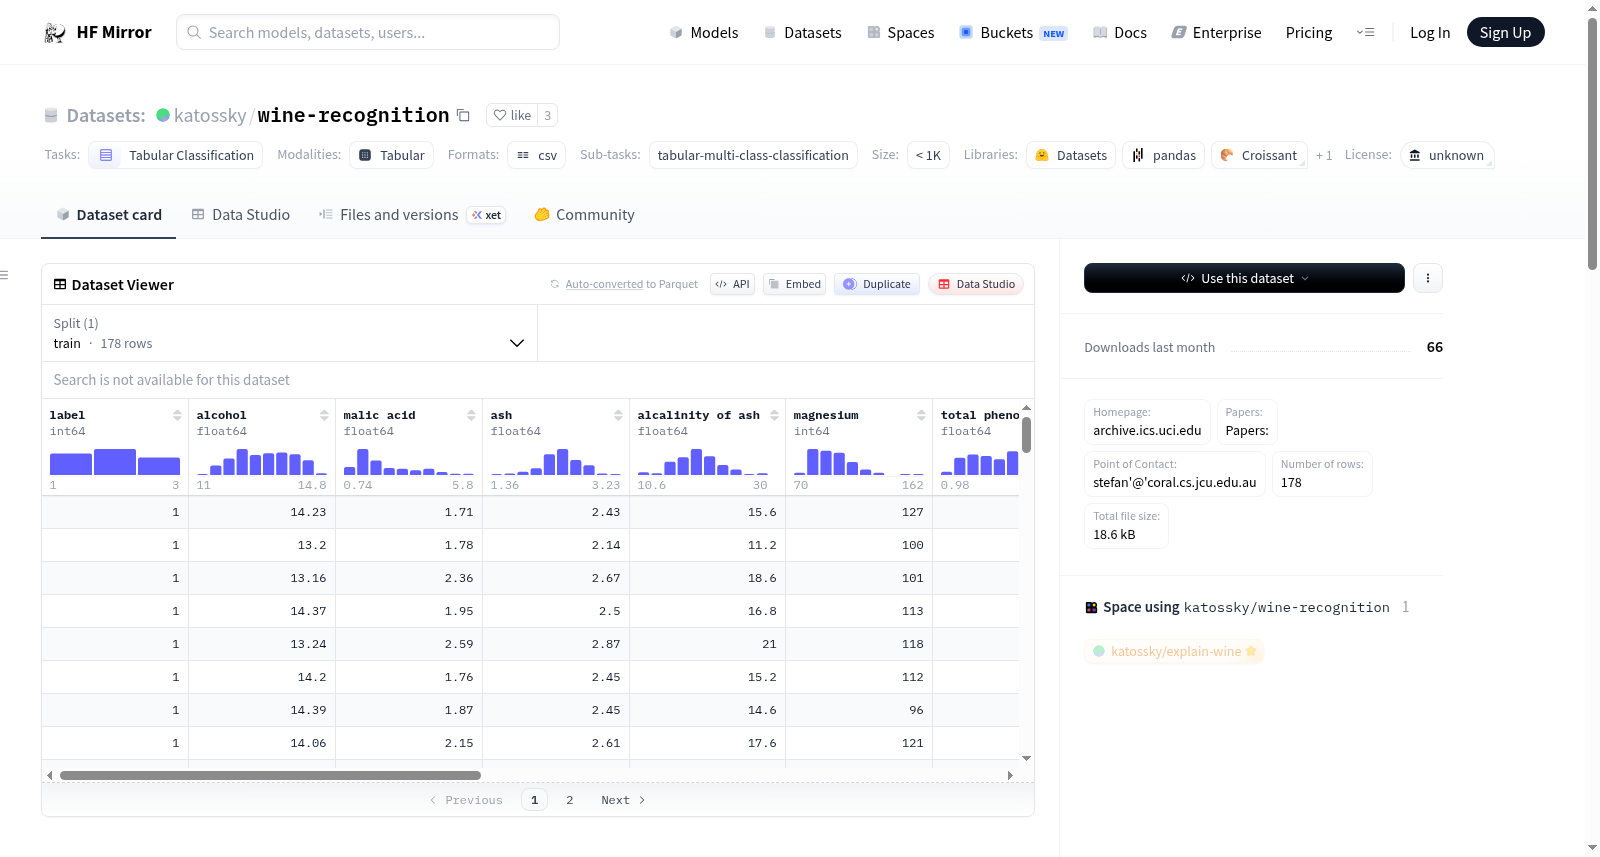Select page 1 in the pagination
1600x857 pixels.
point(534,800)
